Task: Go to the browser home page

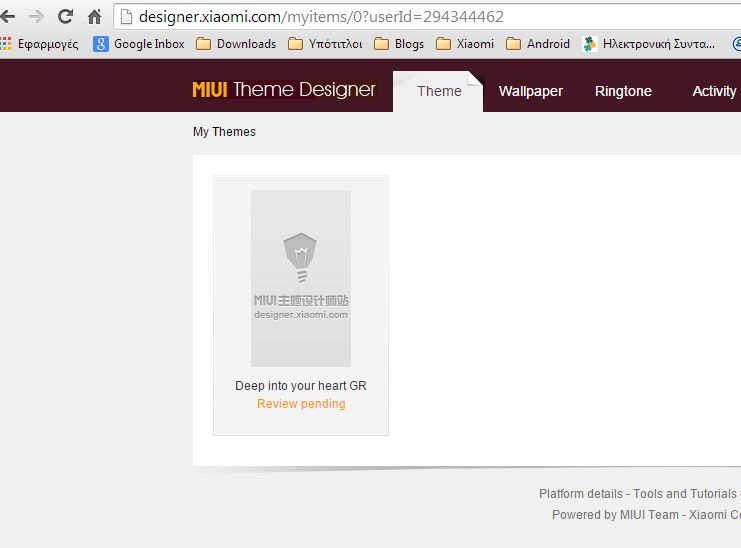Action: pos(94,17)
